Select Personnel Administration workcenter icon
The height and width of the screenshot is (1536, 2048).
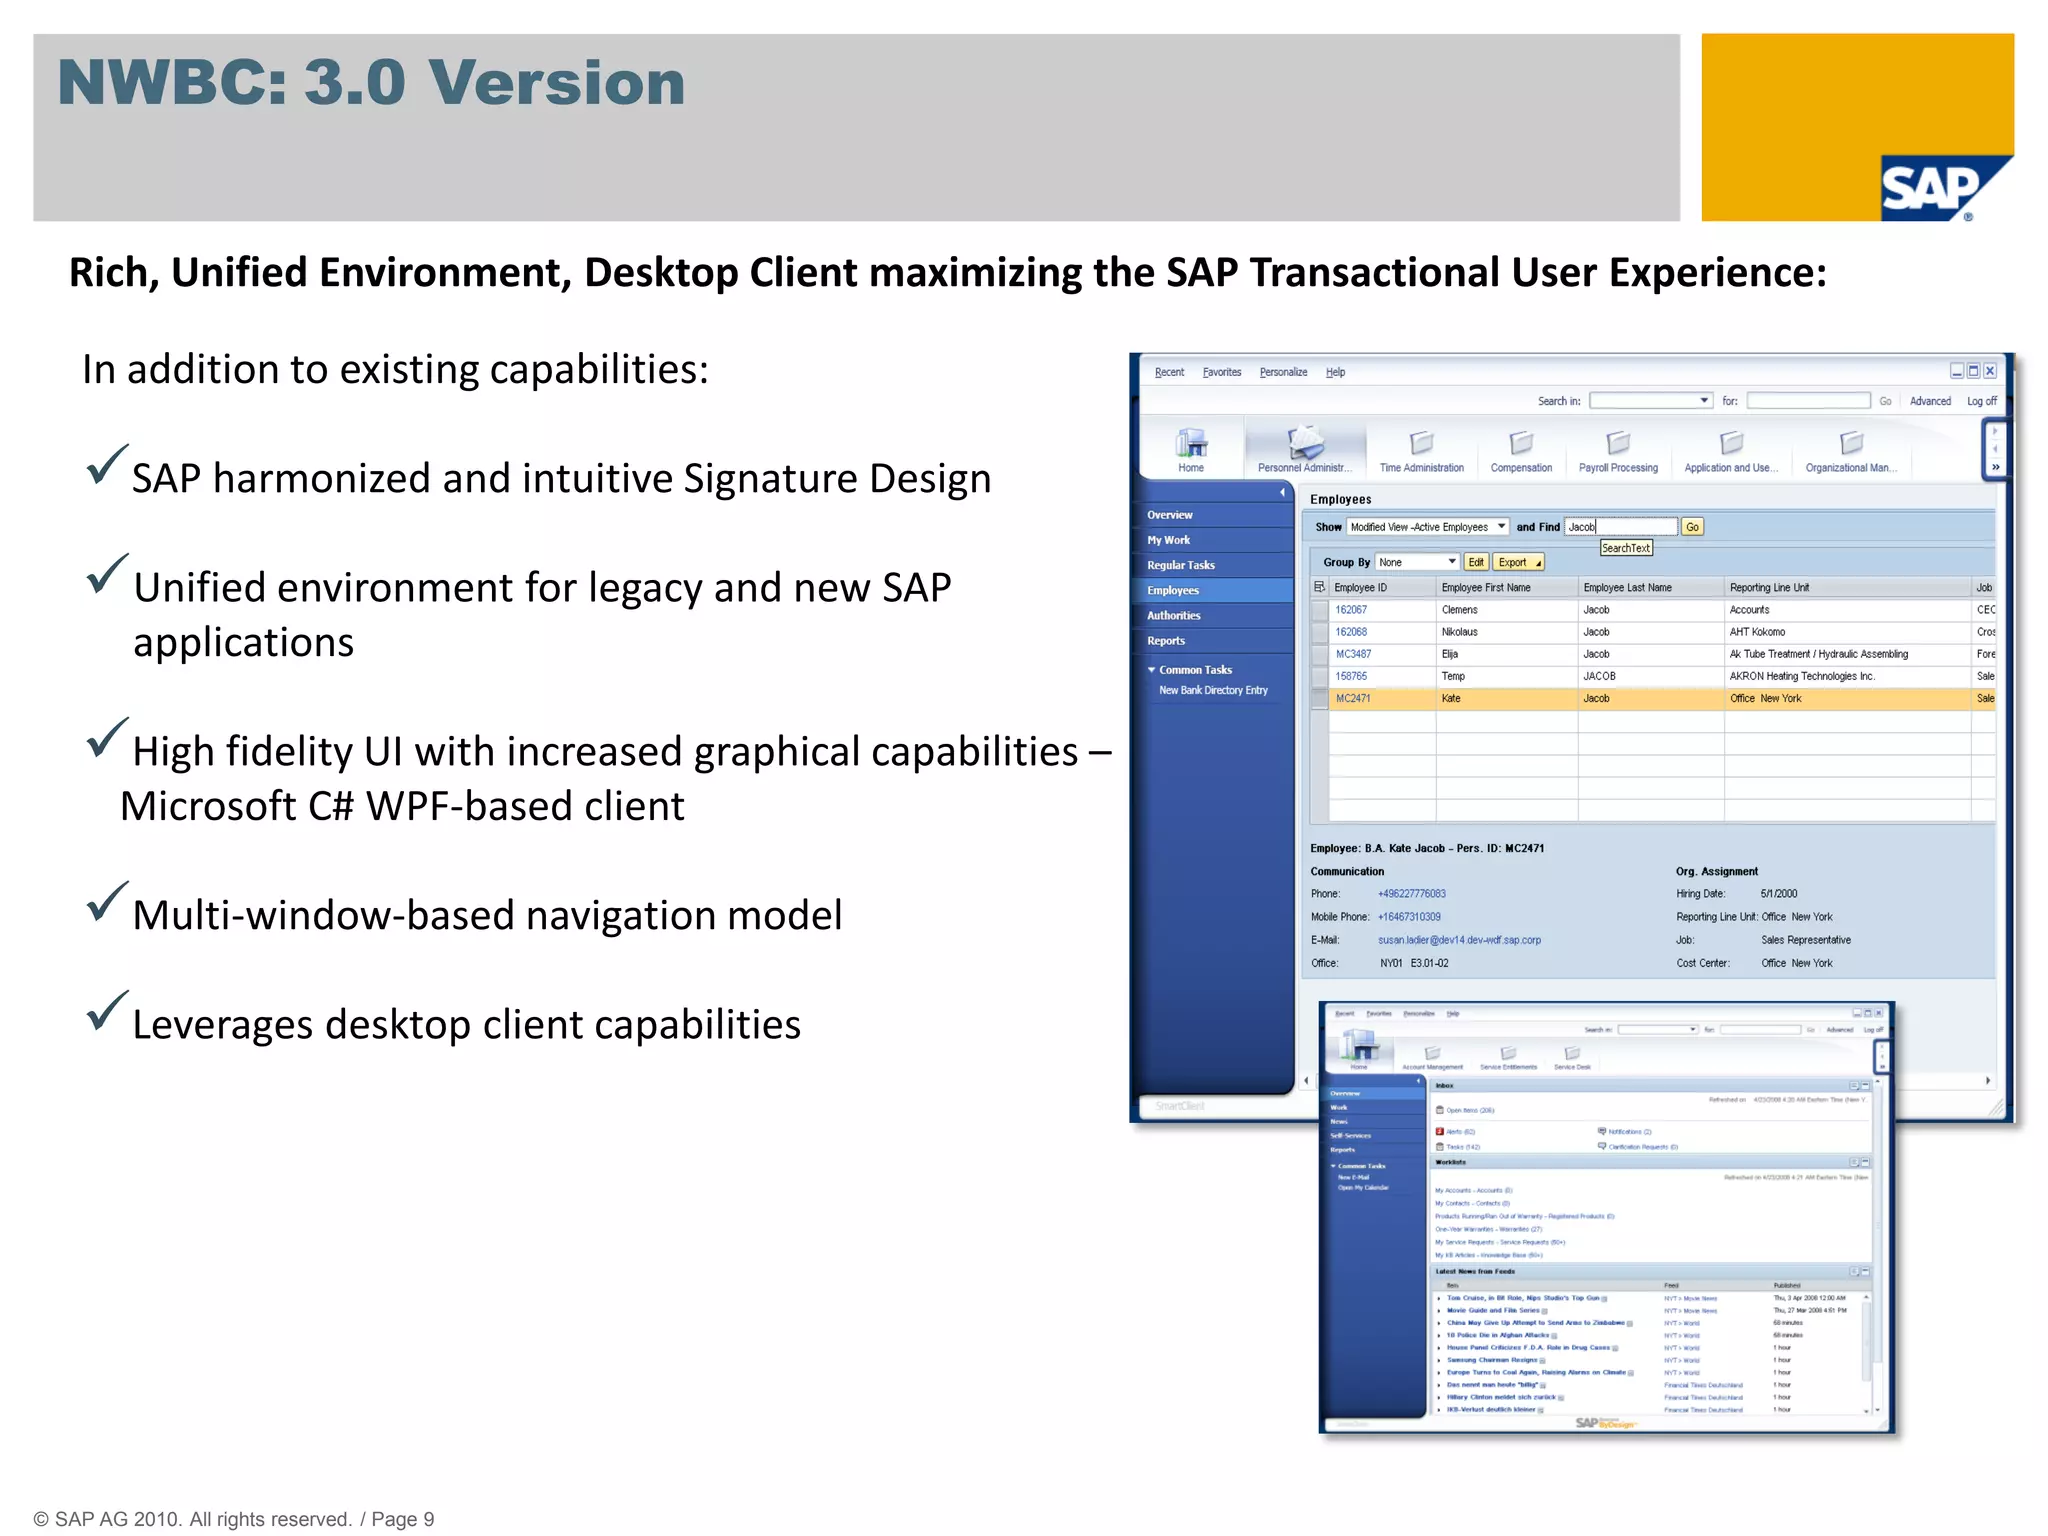click(1305, 443)
